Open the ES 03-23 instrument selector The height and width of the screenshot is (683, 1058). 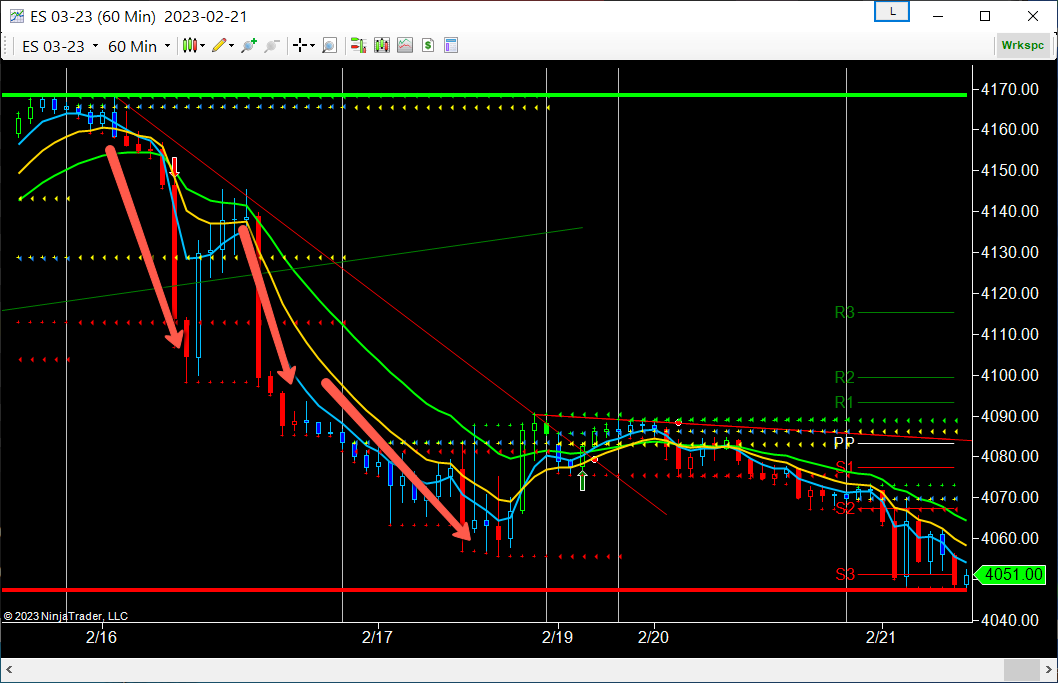(x=60, y=47)
